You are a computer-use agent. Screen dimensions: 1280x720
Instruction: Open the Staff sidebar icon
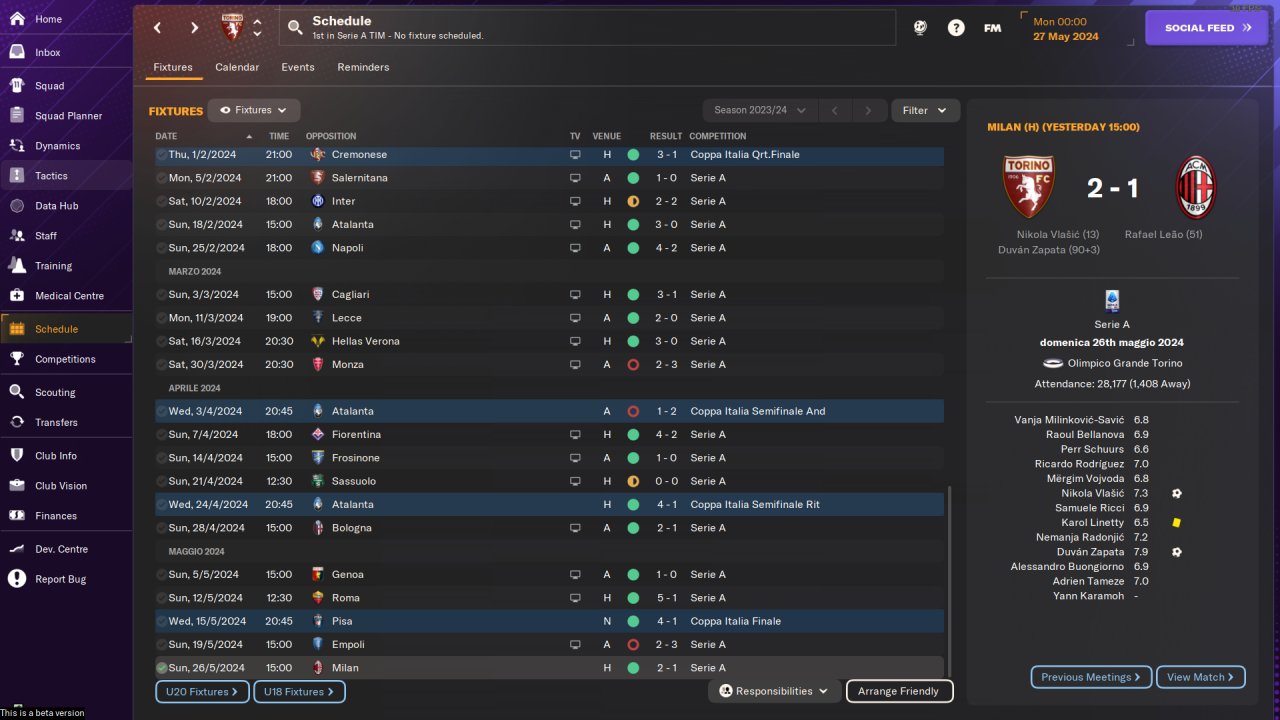[x=17, y=235]
